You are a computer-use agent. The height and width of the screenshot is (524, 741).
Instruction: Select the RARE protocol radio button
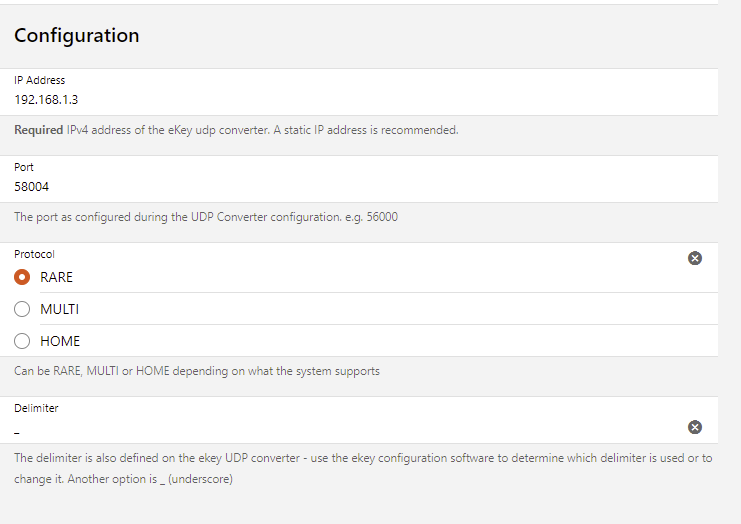[22, 277]
